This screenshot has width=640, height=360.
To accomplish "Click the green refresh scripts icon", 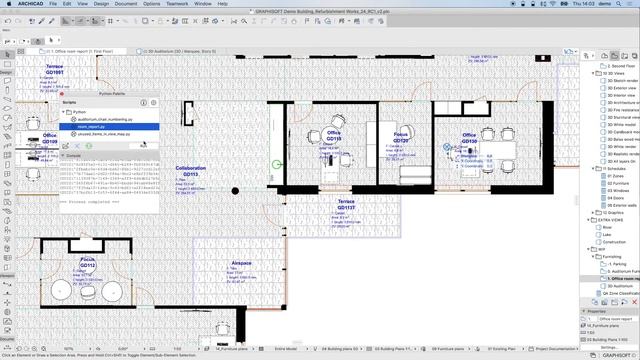I will [89, 146].
